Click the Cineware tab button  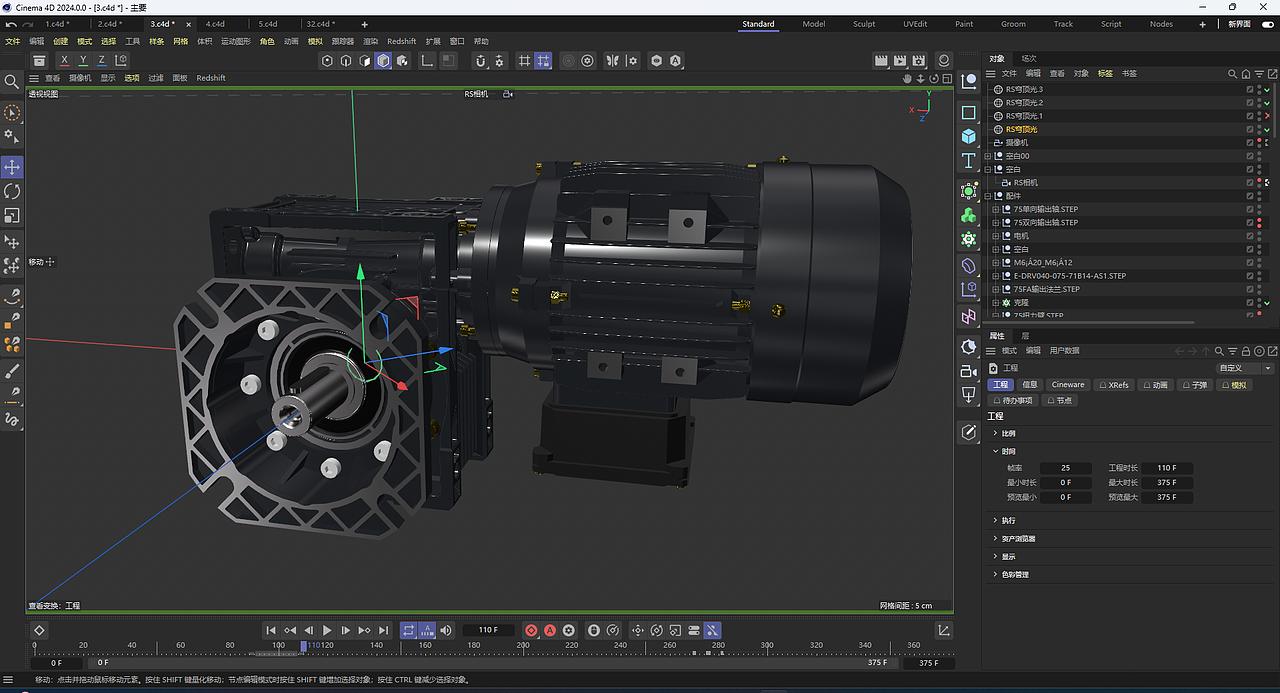[1067, 385]
